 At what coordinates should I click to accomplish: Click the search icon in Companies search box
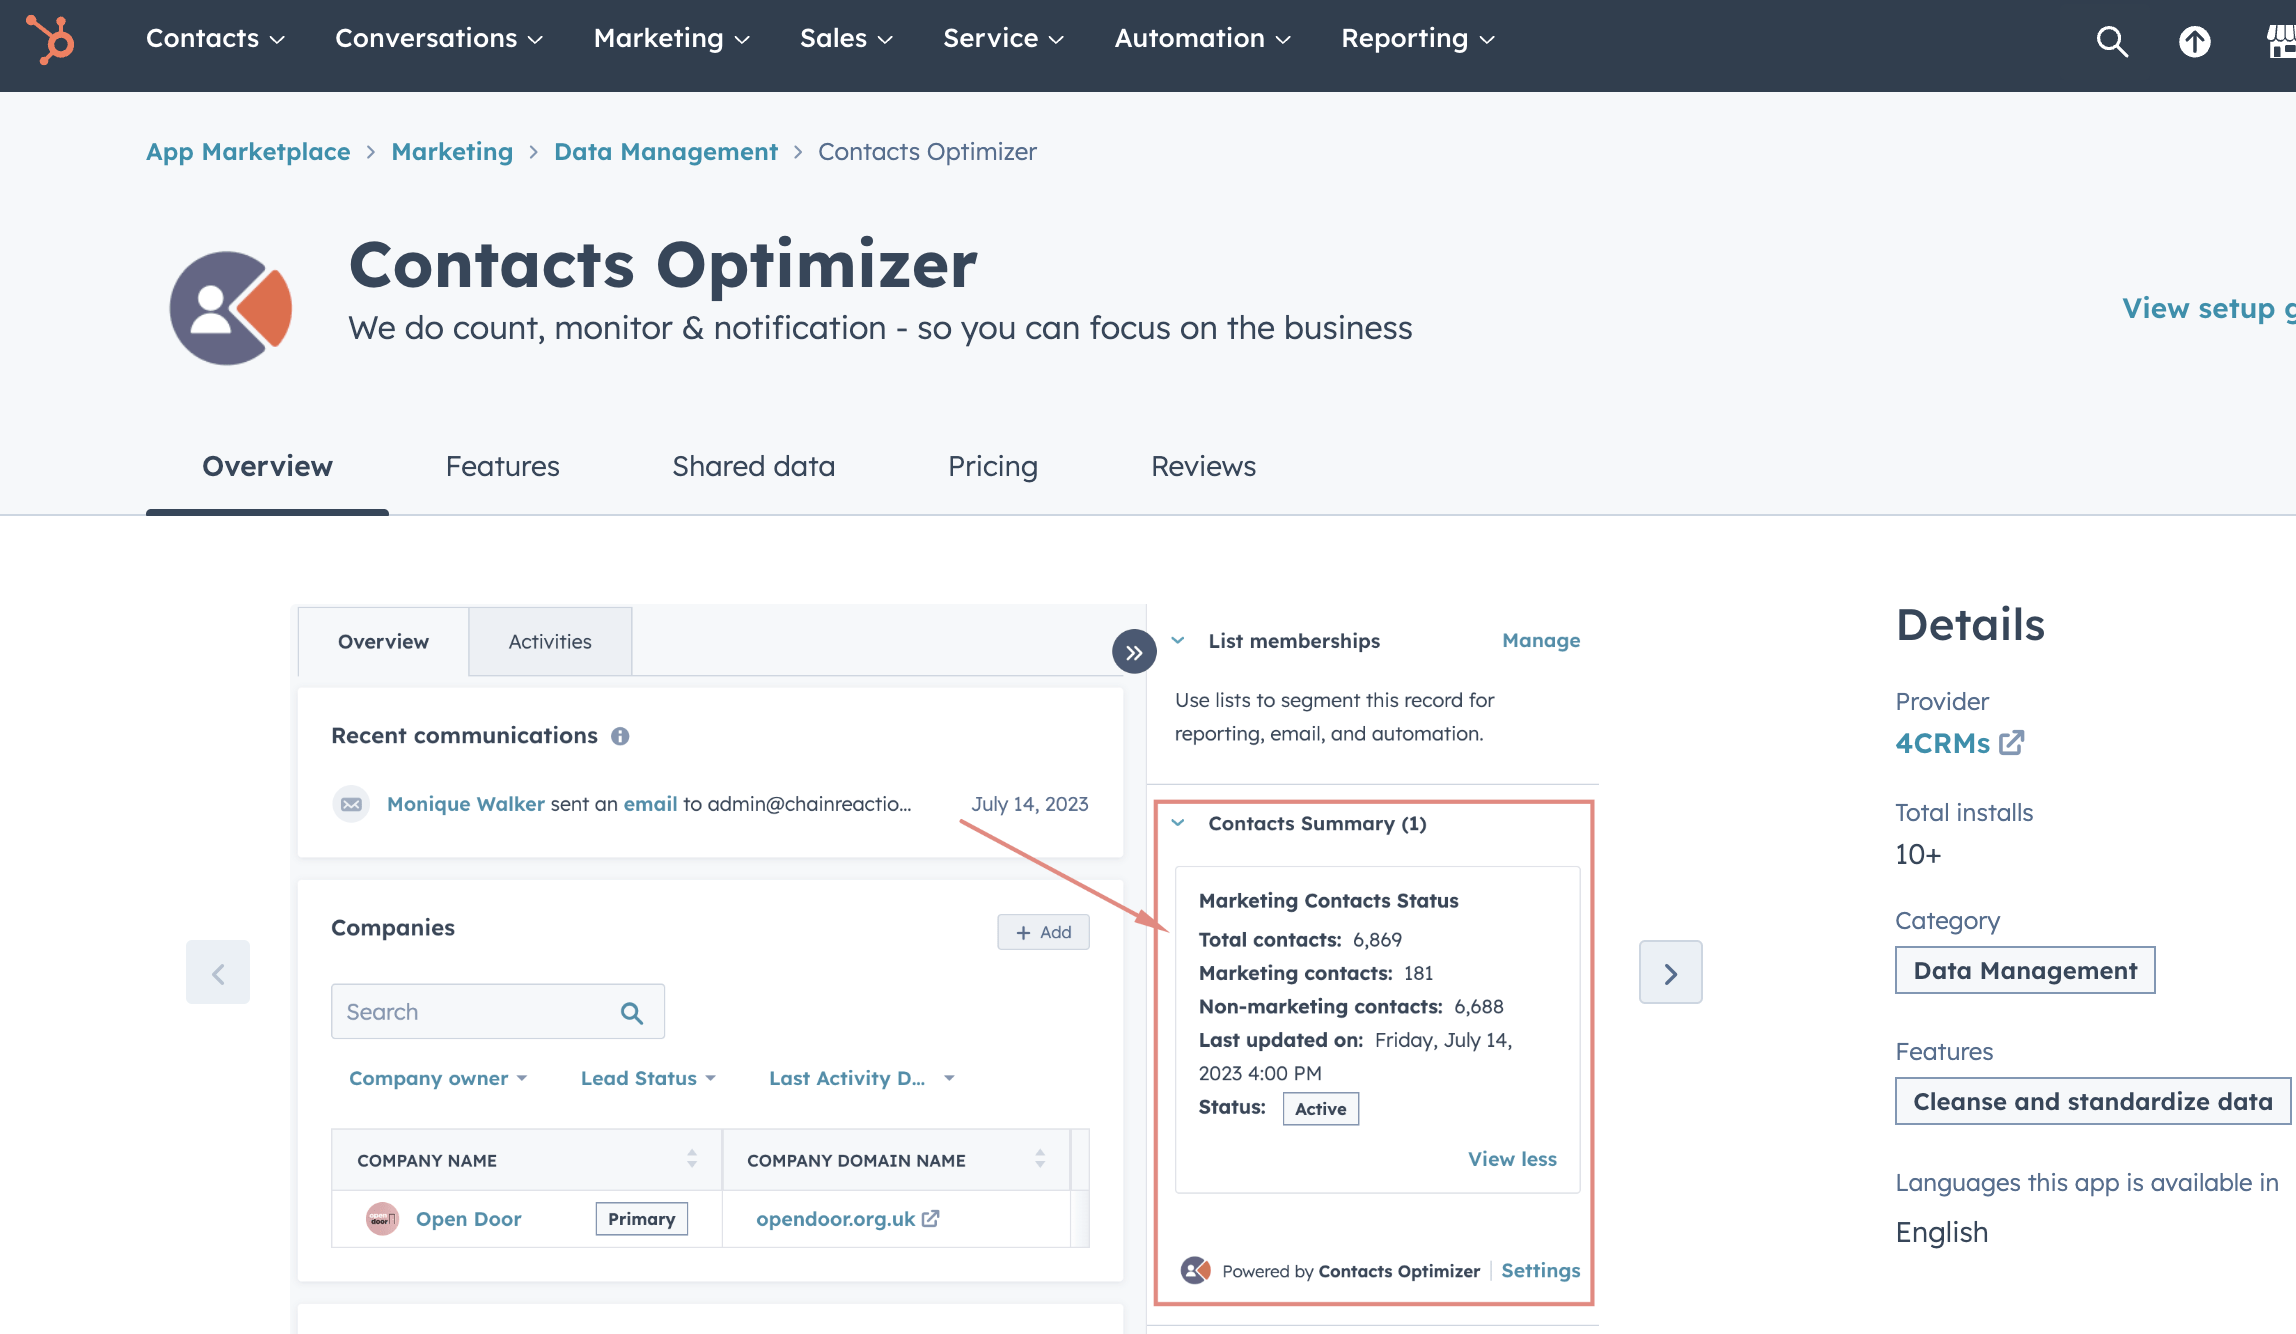[x=631, y=1013]
